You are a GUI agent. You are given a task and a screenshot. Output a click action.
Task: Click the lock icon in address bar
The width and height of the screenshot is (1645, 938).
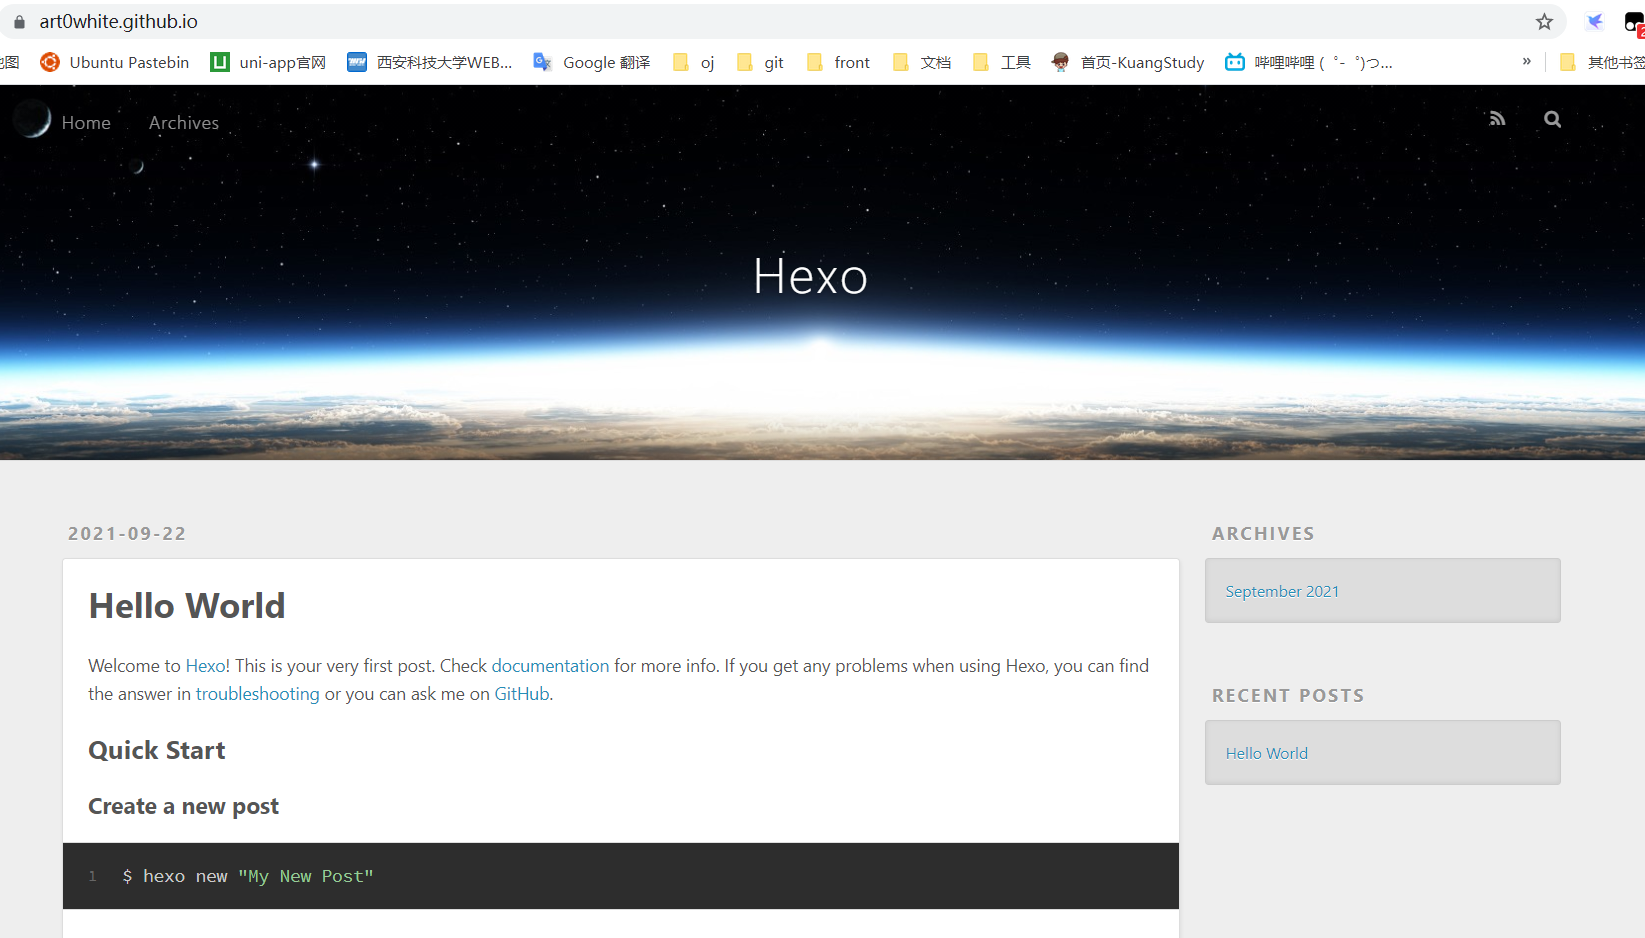[19, 22]
